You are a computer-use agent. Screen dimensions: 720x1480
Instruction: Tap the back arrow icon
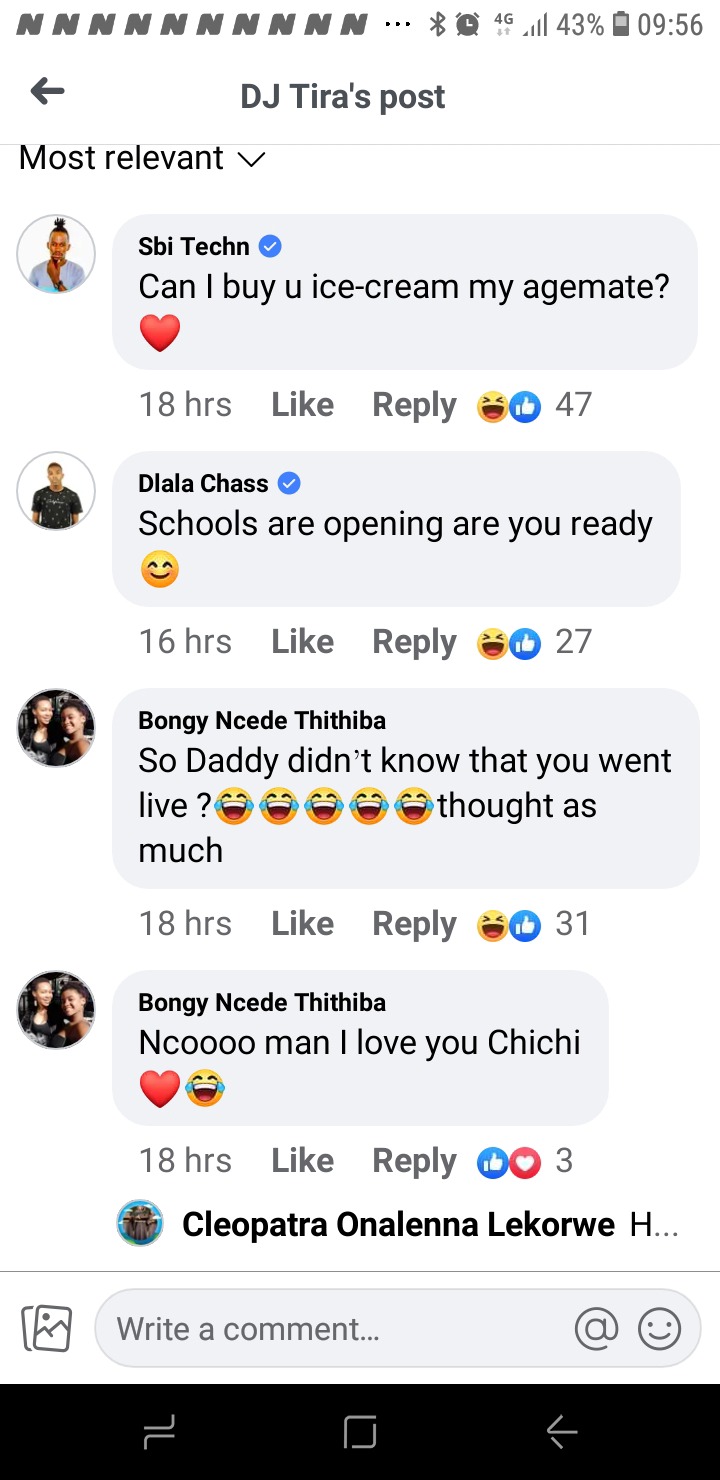pyautogui.click(x=47, y=93)
